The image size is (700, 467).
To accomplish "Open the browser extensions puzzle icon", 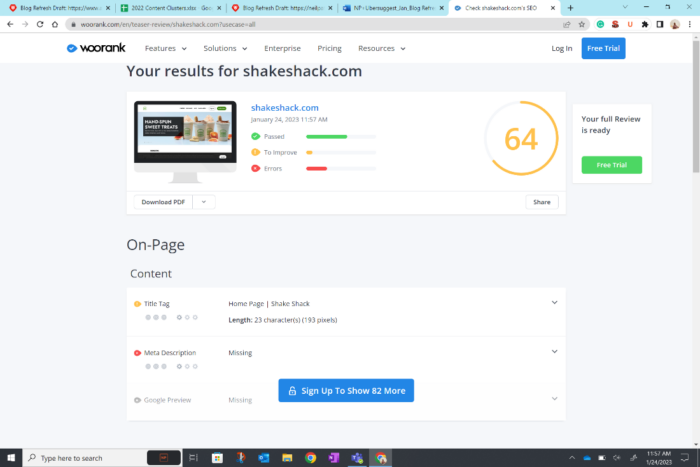I will pos(645,25).
